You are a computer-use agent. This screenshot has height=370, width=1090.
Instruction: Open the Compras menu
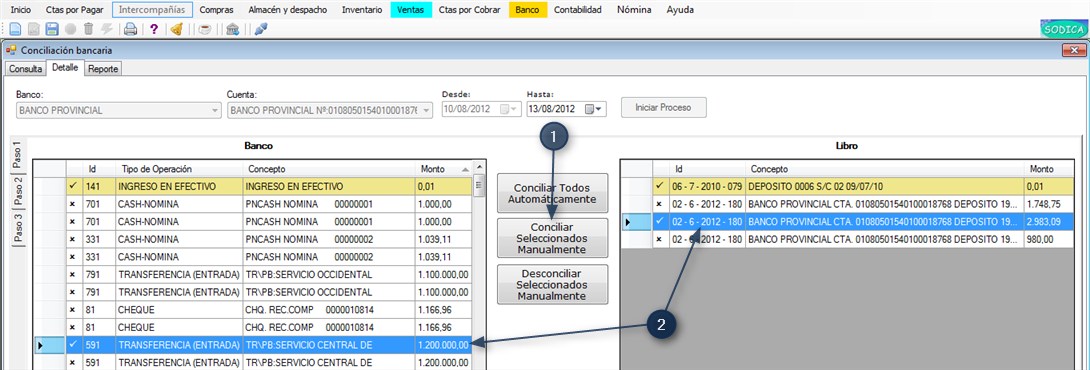tap(216, 10)
